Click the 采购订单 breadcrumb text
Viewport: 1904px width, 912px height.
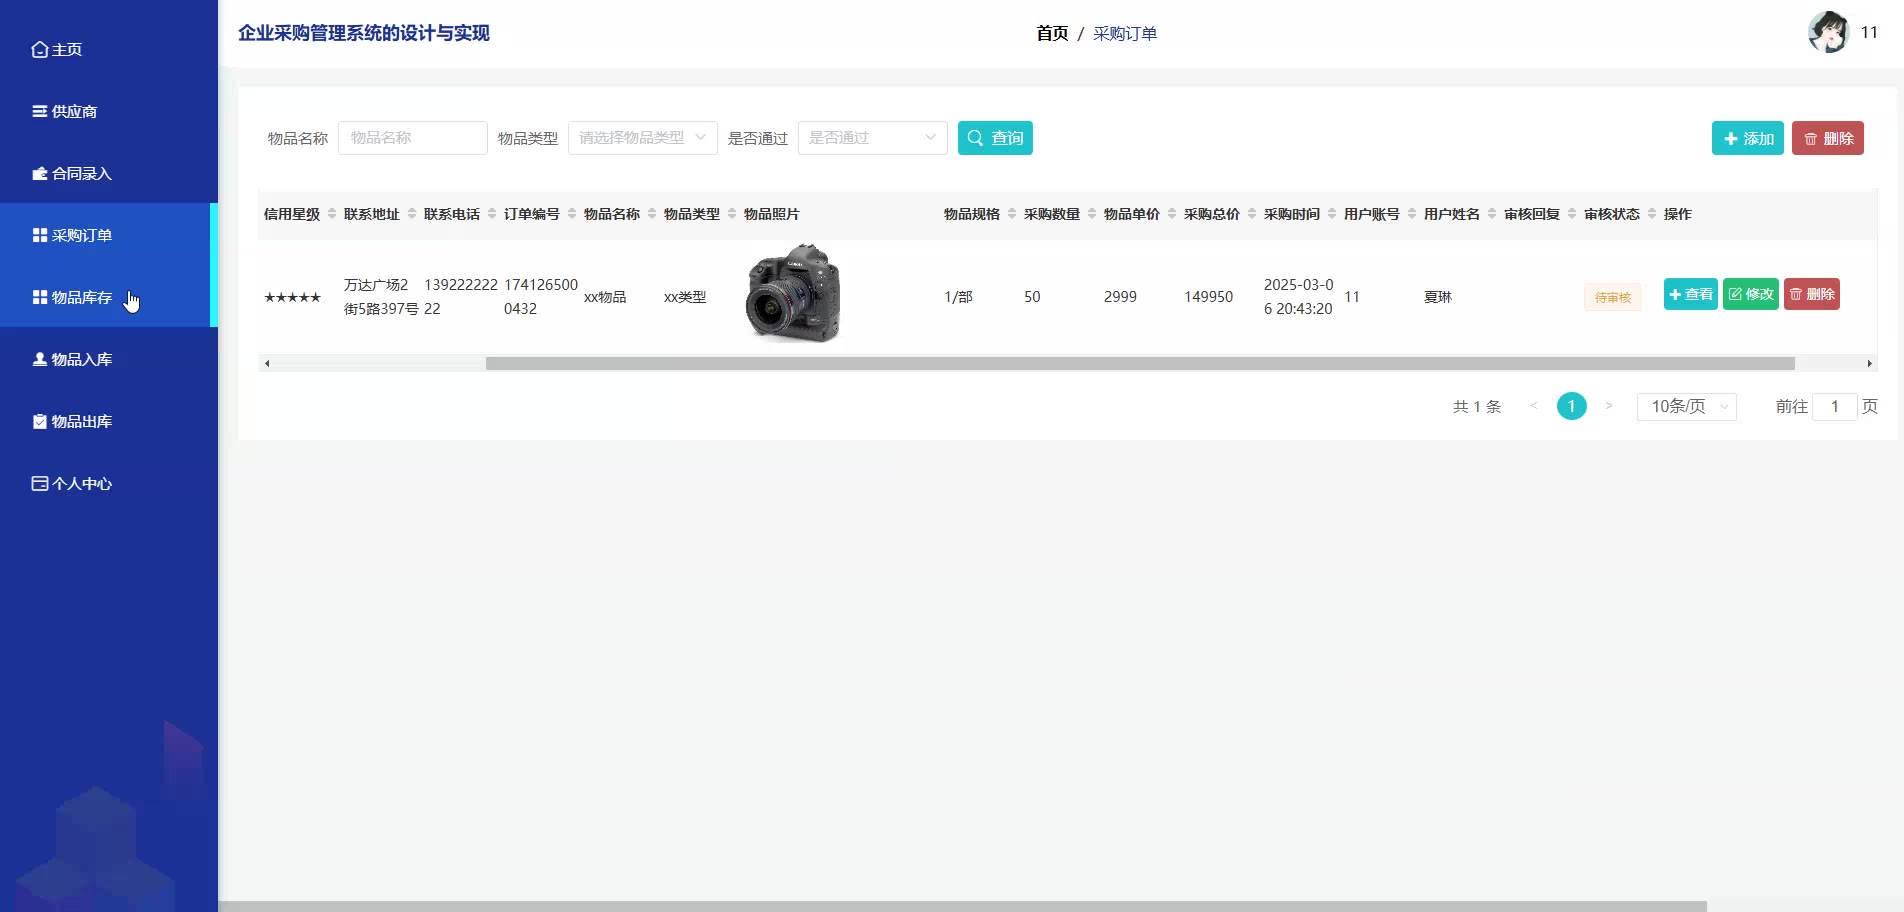1125,33
